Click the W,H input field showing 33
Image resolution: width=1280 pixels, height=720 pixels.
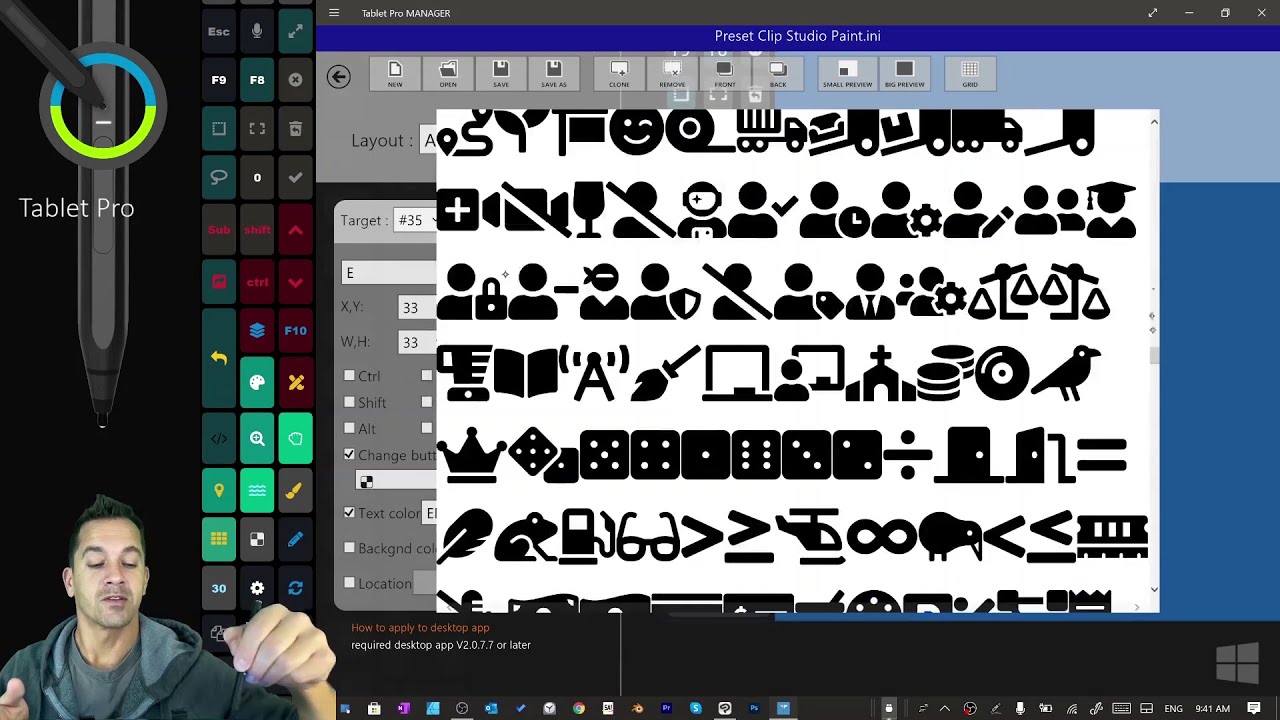tap(416, 343)
